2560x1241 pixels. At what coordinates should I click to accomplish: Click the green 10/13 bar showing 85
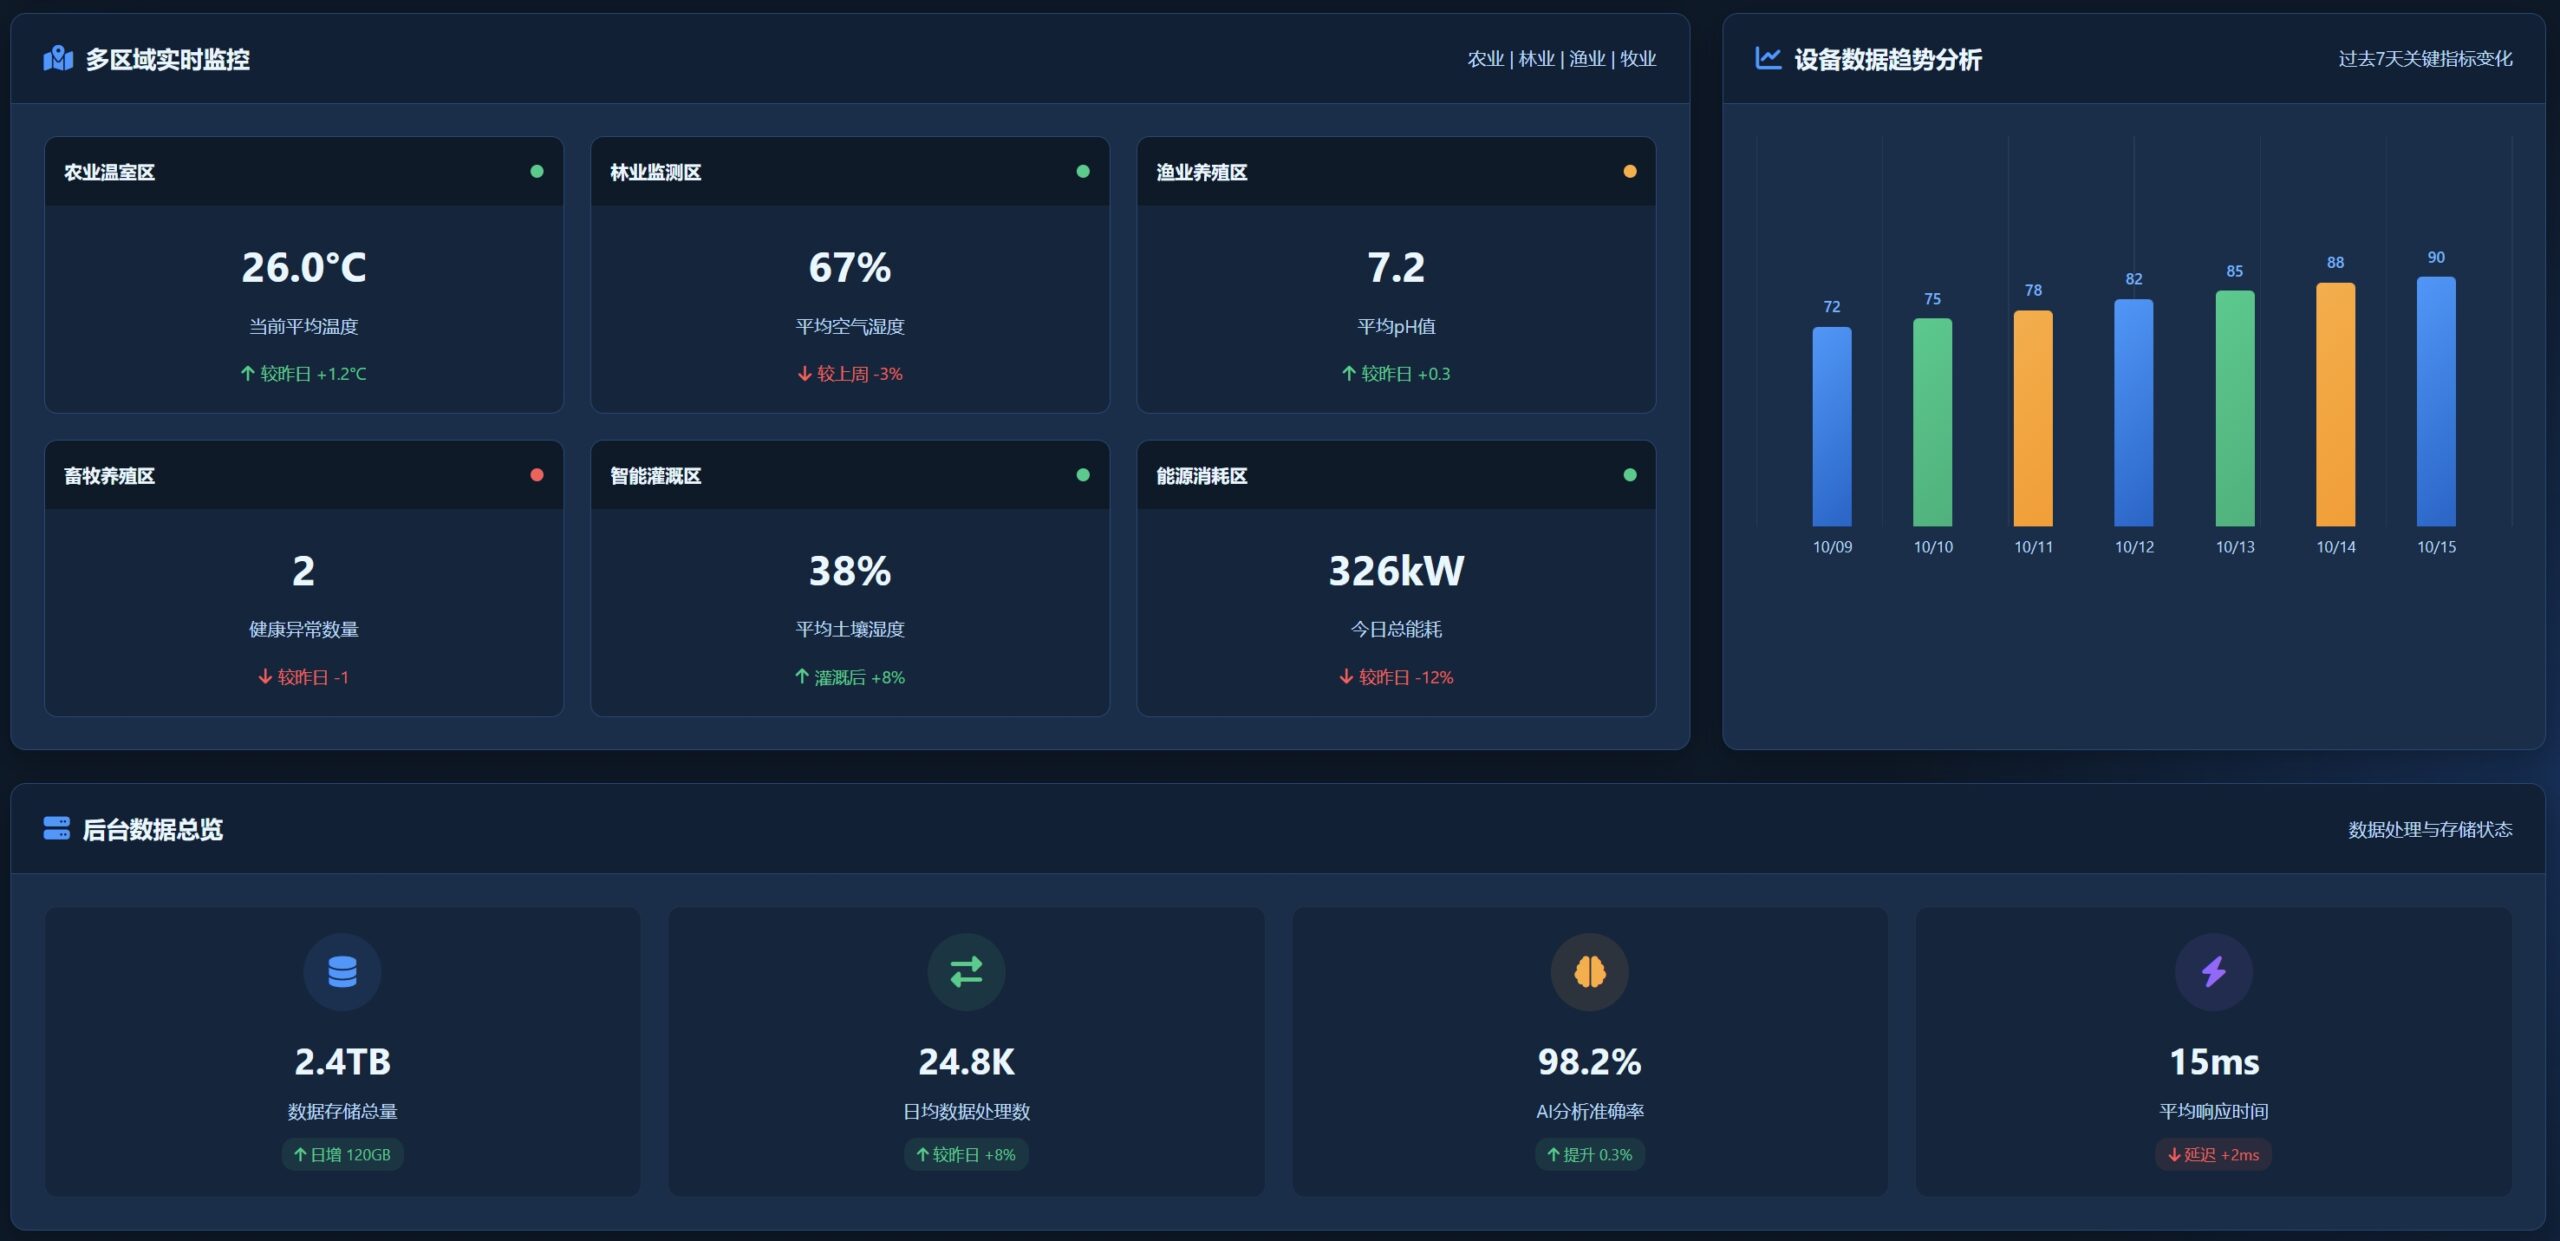[x=2234, y=408]
